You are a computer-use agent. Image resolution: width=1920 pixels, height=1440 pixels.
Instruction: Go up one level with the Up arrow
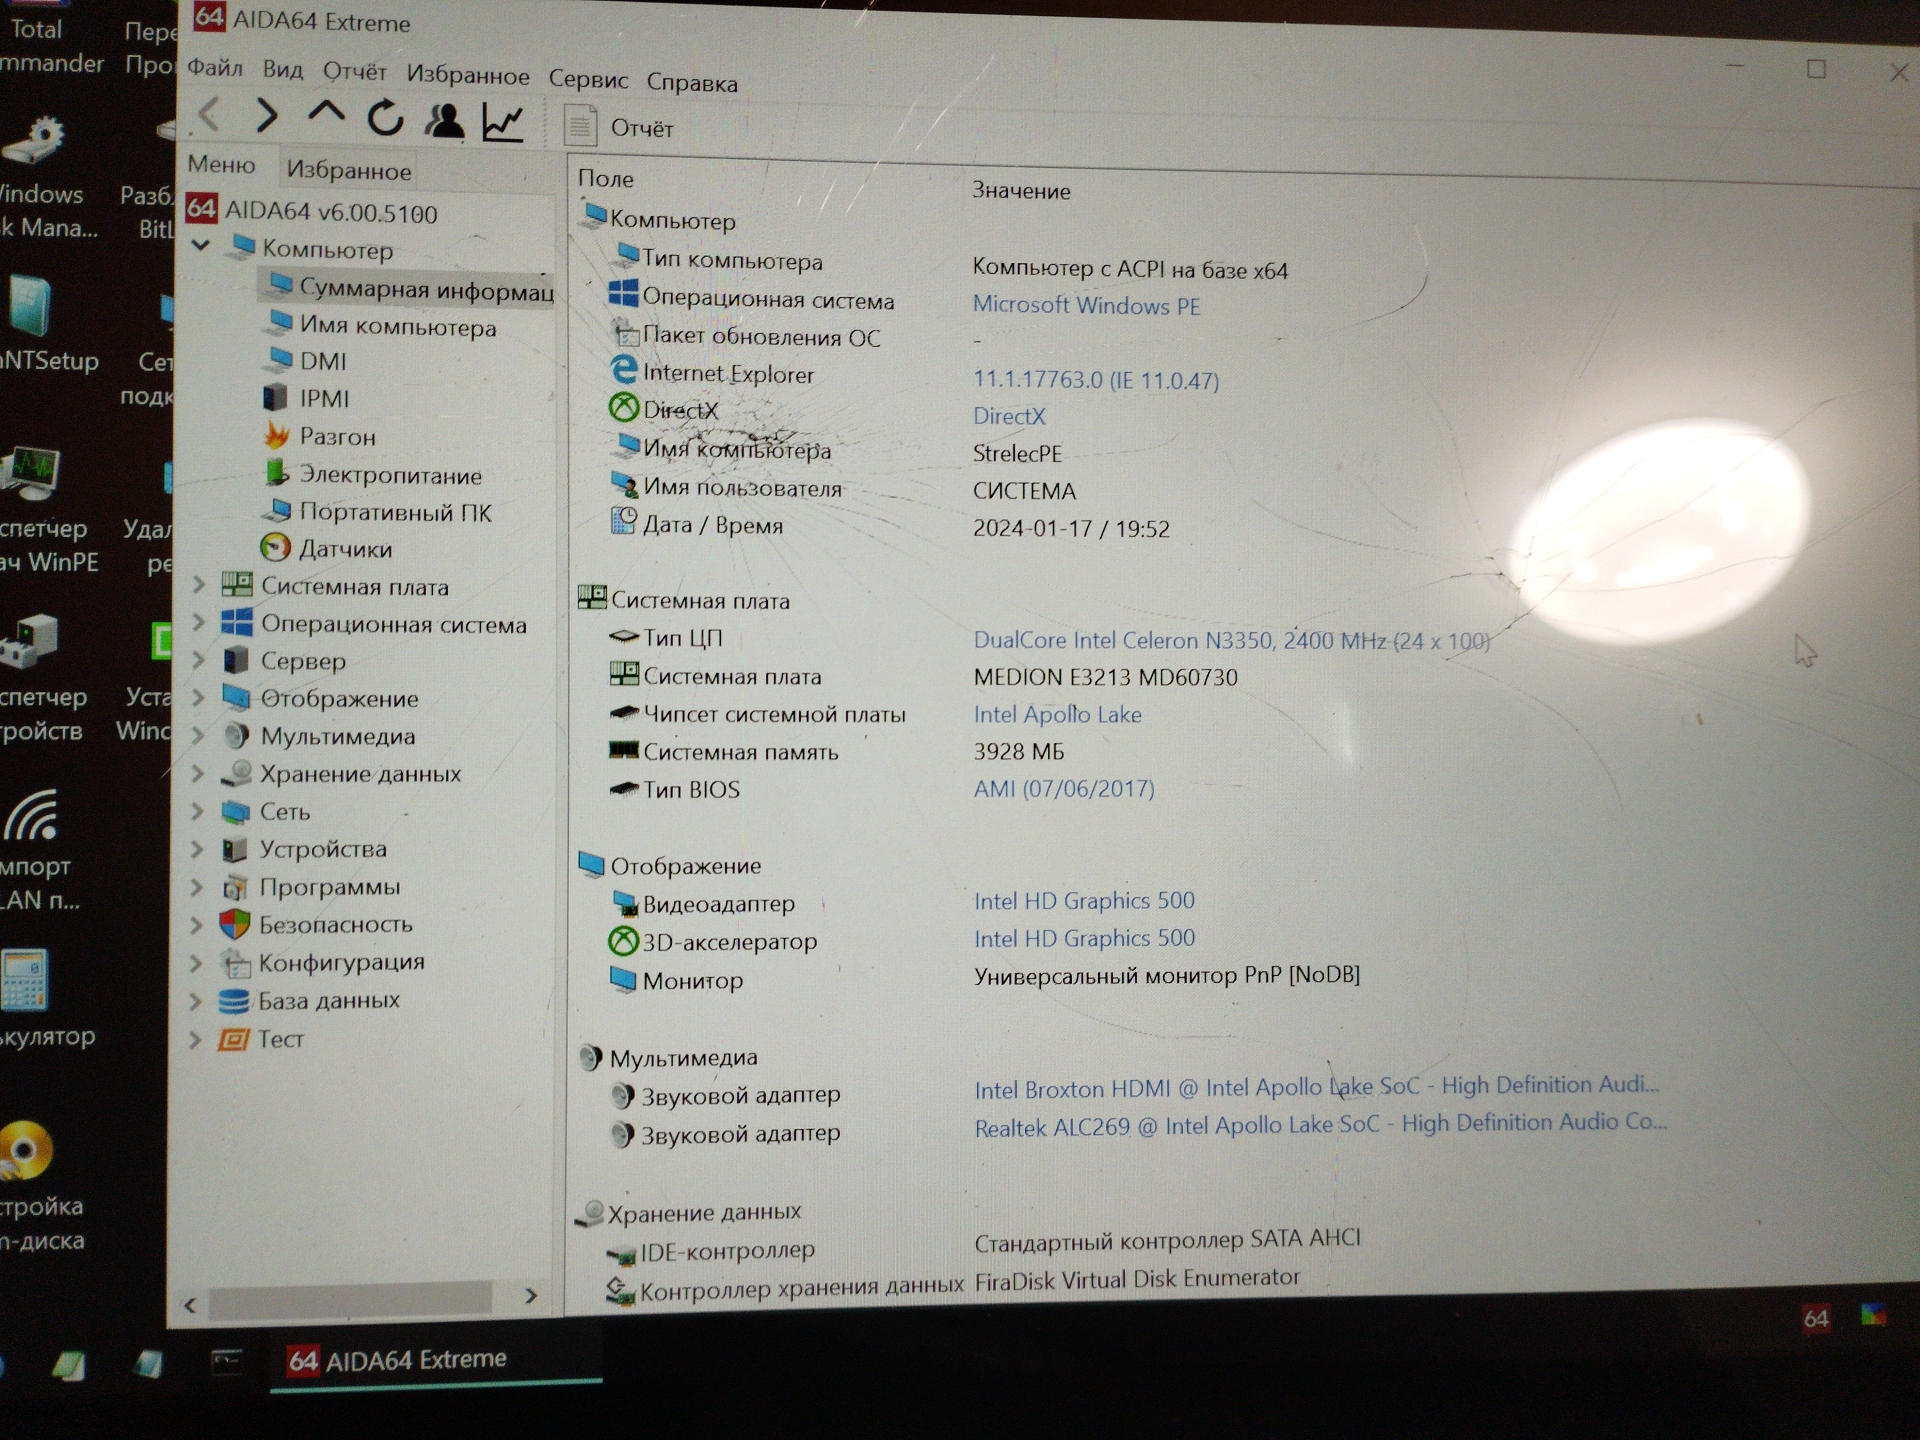click(326, 113)
